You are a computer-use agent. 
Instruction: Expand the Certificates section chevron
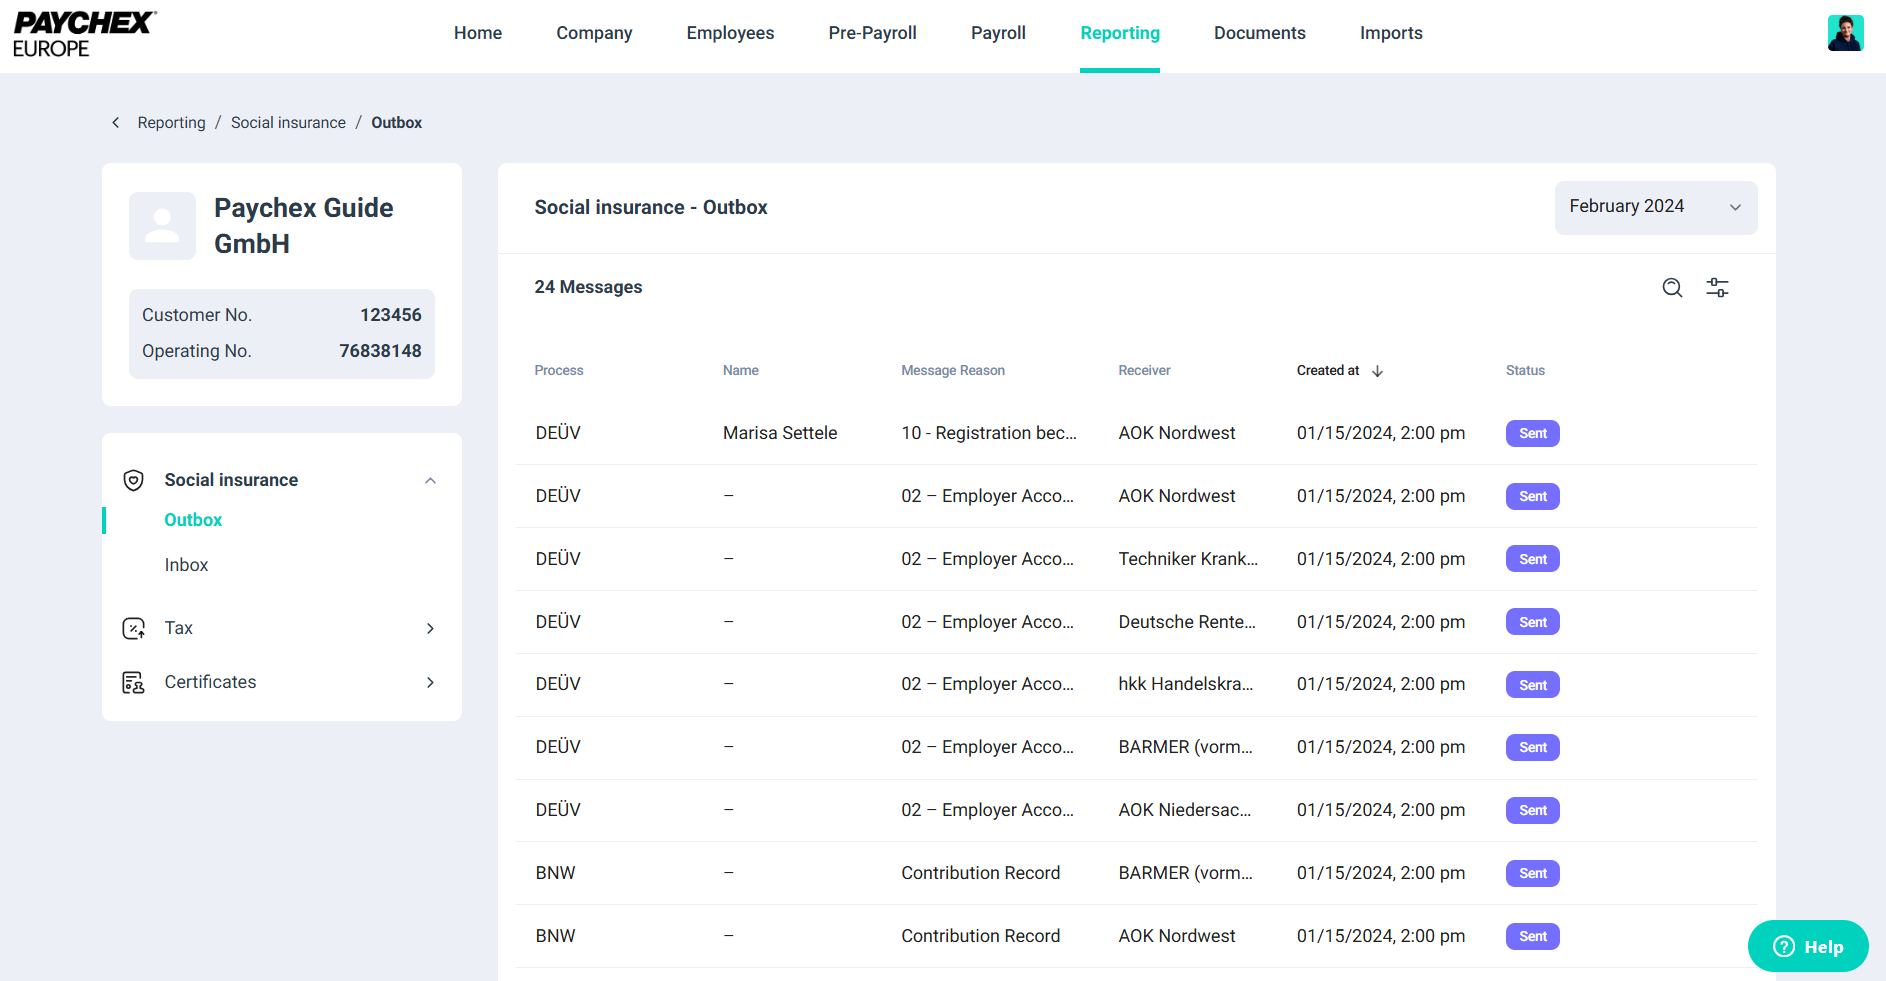pos(430,682)
